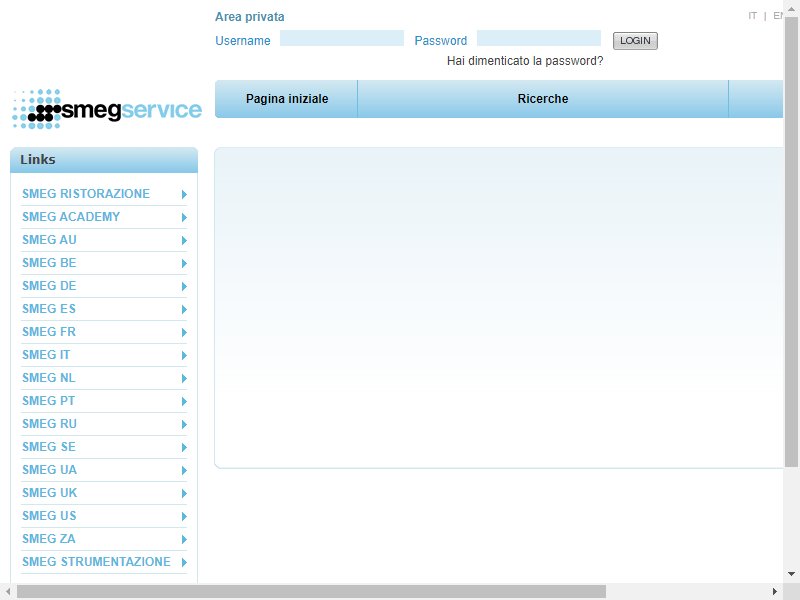Select SMEG US link
The image size is (800, 600).
(x=49, y=515)
